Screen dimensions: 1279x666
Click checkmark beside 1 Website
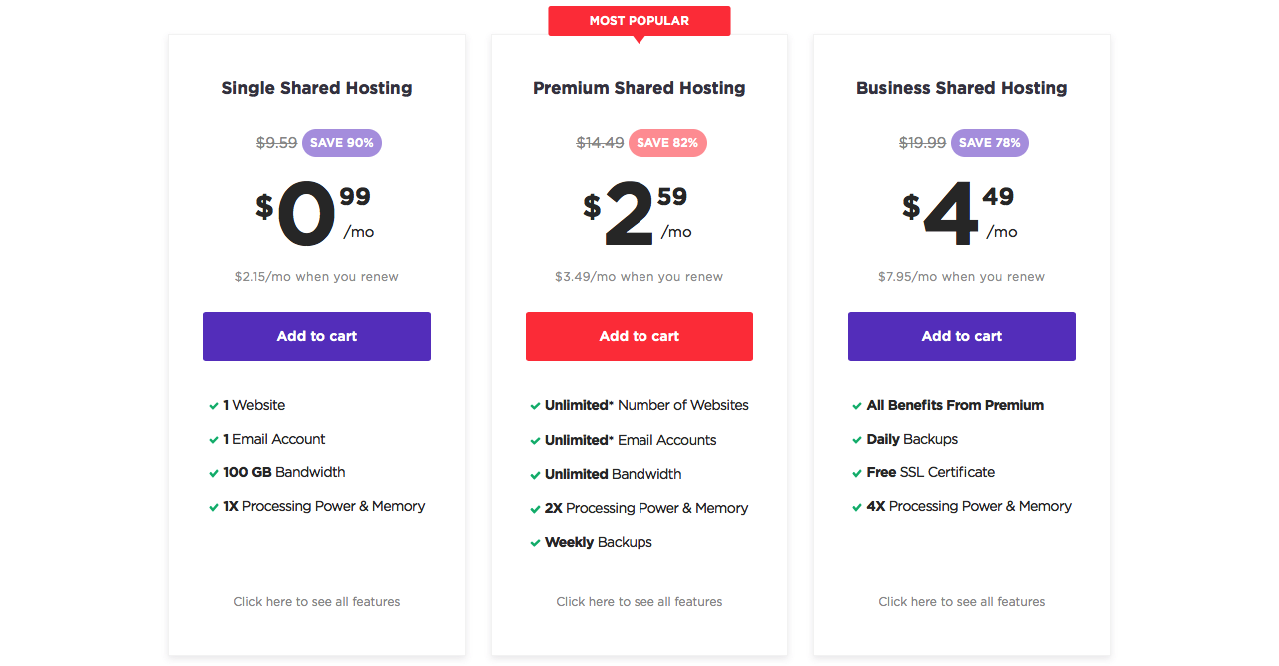tap(214, 406)
